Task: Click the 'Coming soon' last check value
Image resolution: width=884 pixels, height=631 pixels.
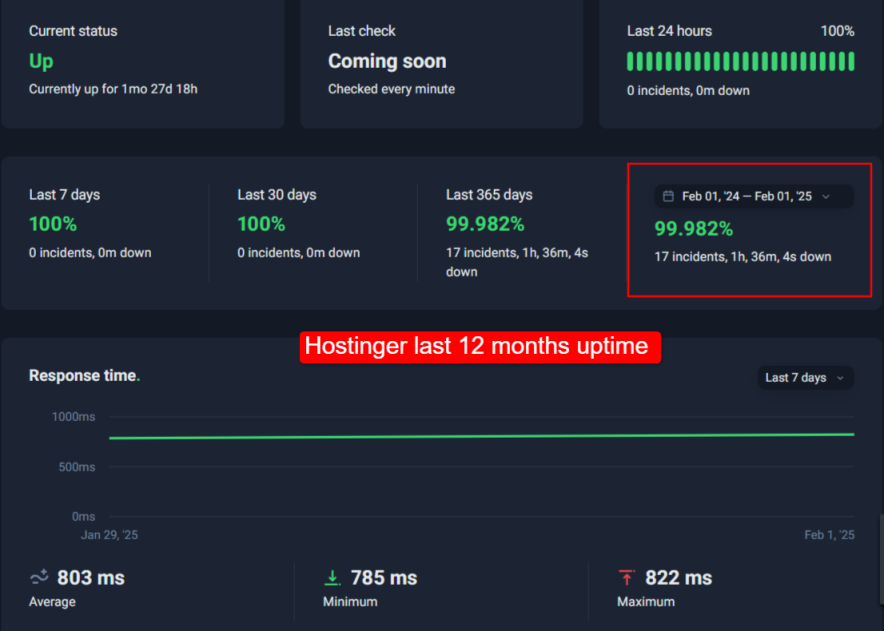Action: [x=387, y=61]
